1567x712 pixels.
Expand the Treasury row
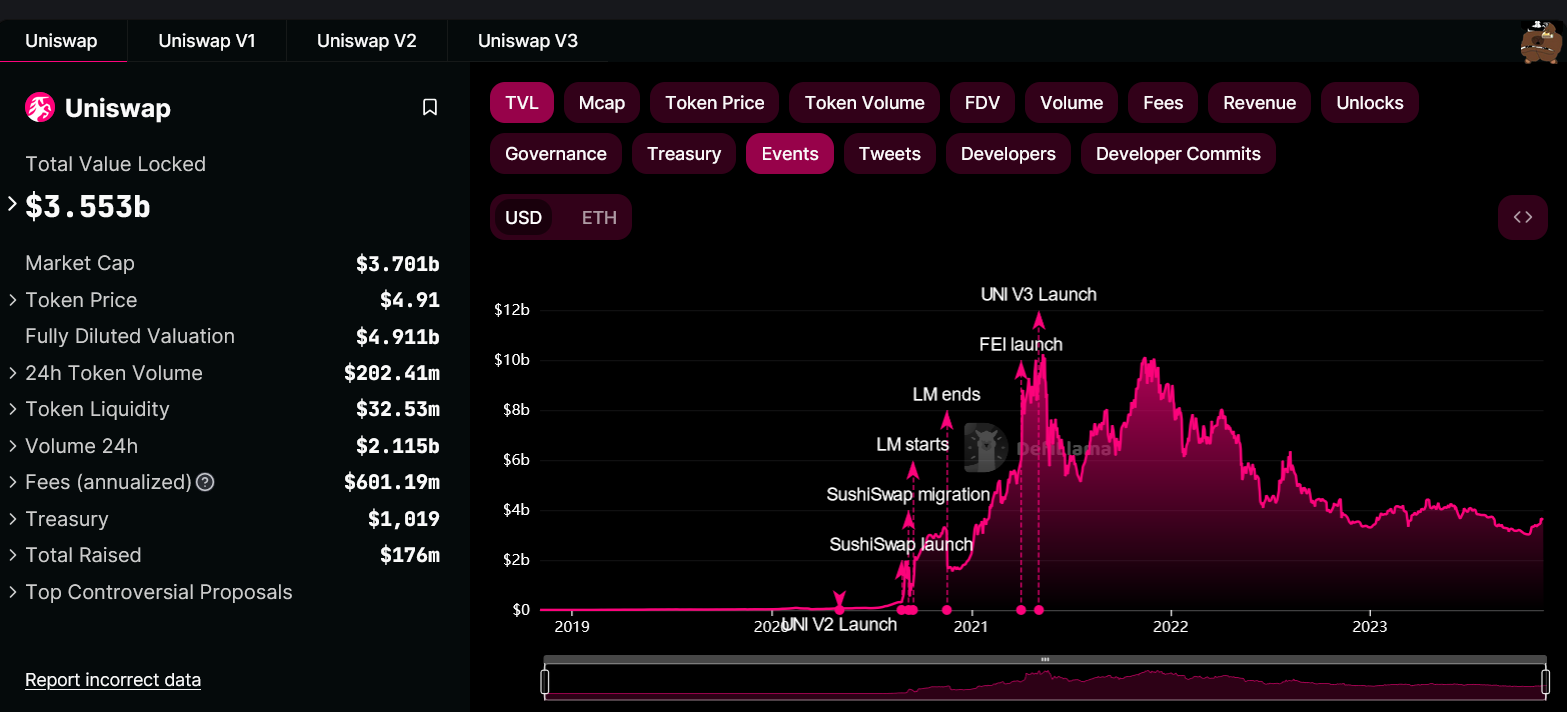coord(12,519)
